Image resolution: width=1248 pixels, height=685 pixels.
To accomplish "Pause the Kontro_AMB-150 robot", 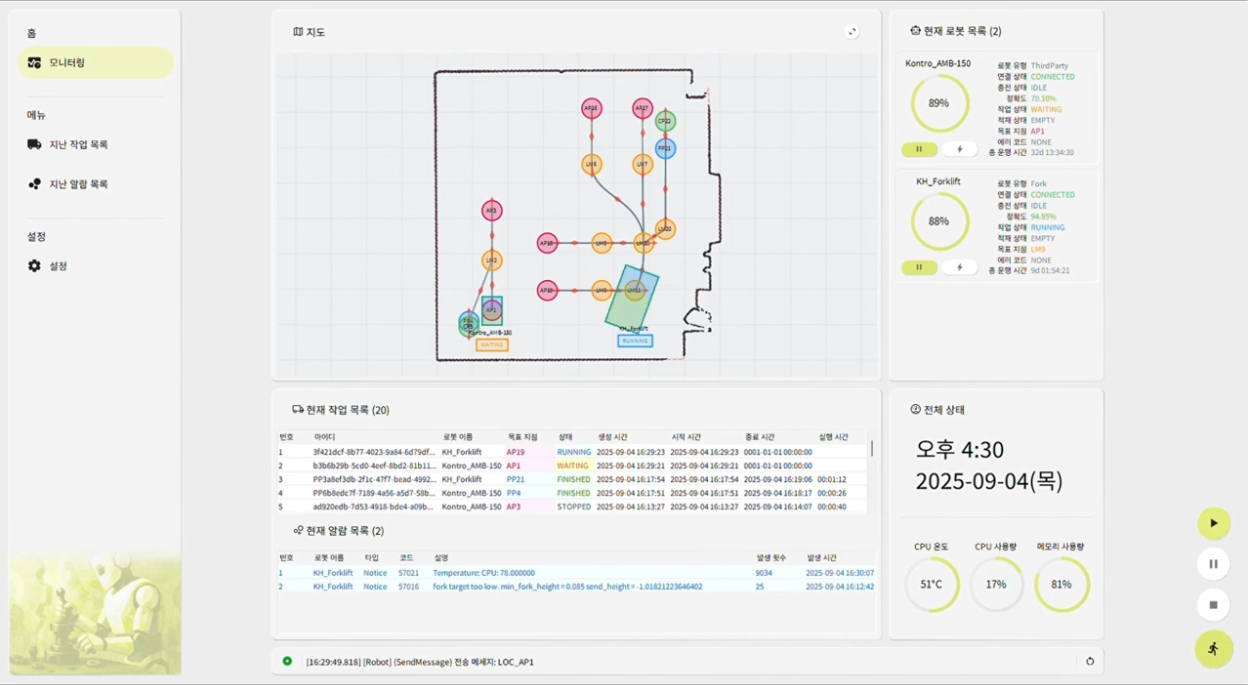I will tap(919, 150).
